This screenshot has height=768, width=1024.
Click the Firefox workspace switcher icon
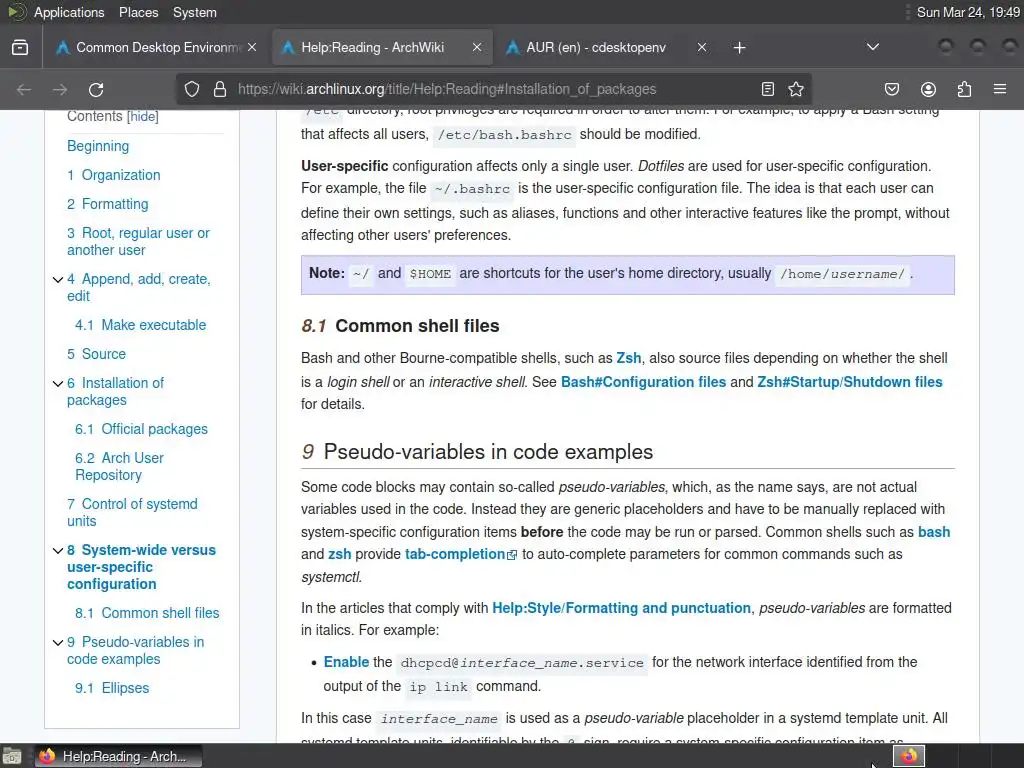pyautogui.click(x=908, y=756)
